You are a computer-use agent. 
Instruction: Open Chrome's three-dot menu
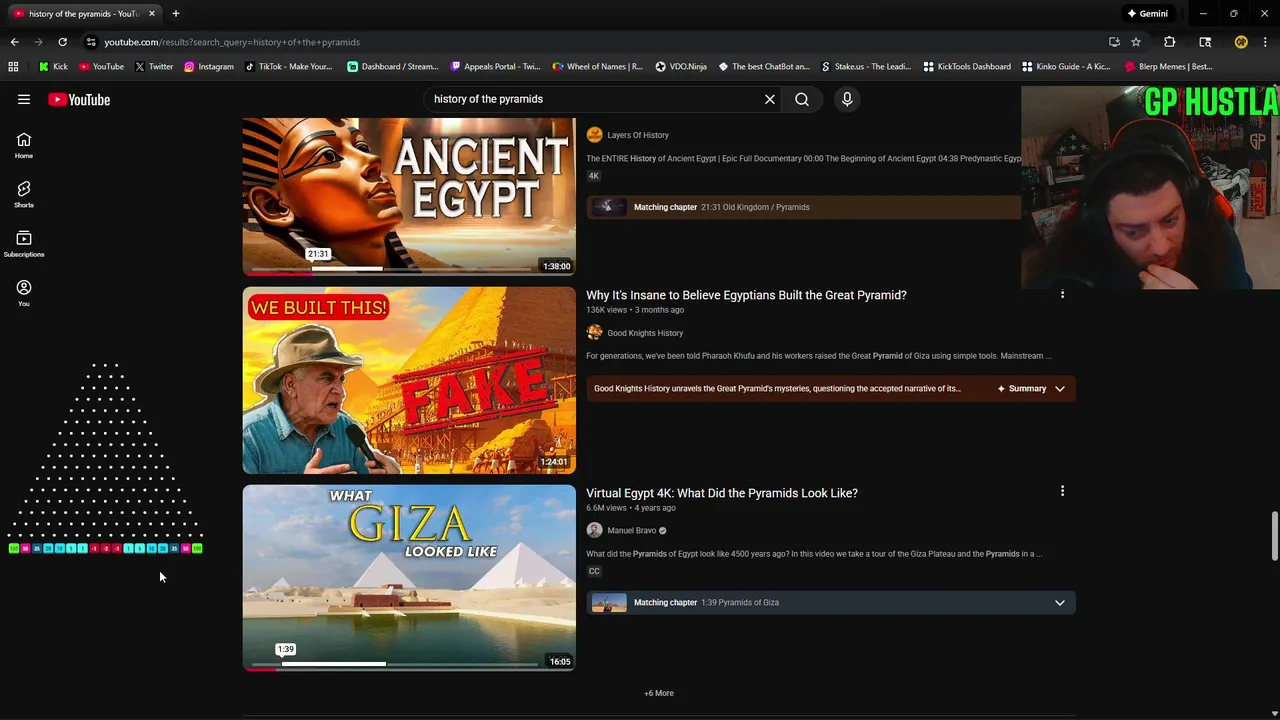1265,42
